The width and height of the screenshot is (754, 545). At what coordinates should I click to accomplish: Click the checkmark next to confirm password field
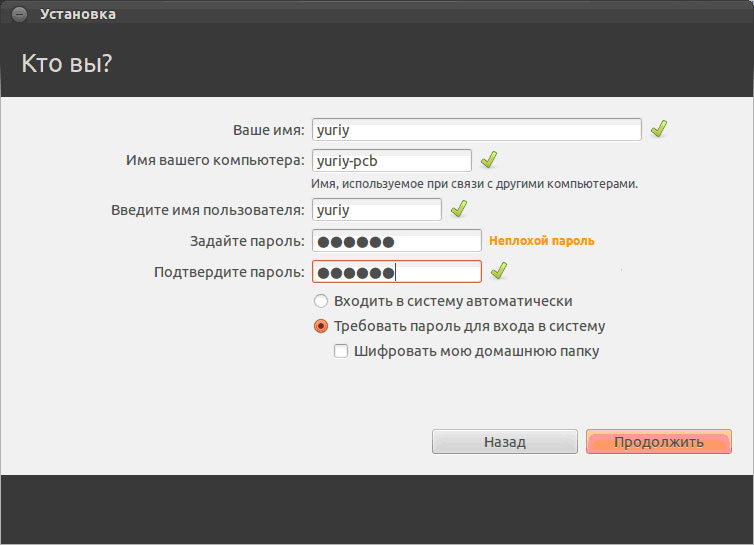click(499, 271)
